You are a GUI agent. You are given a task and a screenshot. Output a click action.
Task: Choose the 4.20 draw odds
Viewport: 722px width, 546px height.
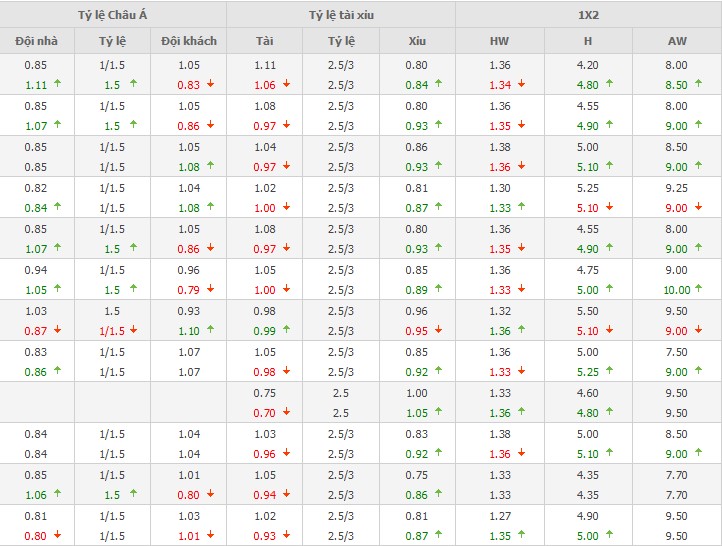[588, 65]
